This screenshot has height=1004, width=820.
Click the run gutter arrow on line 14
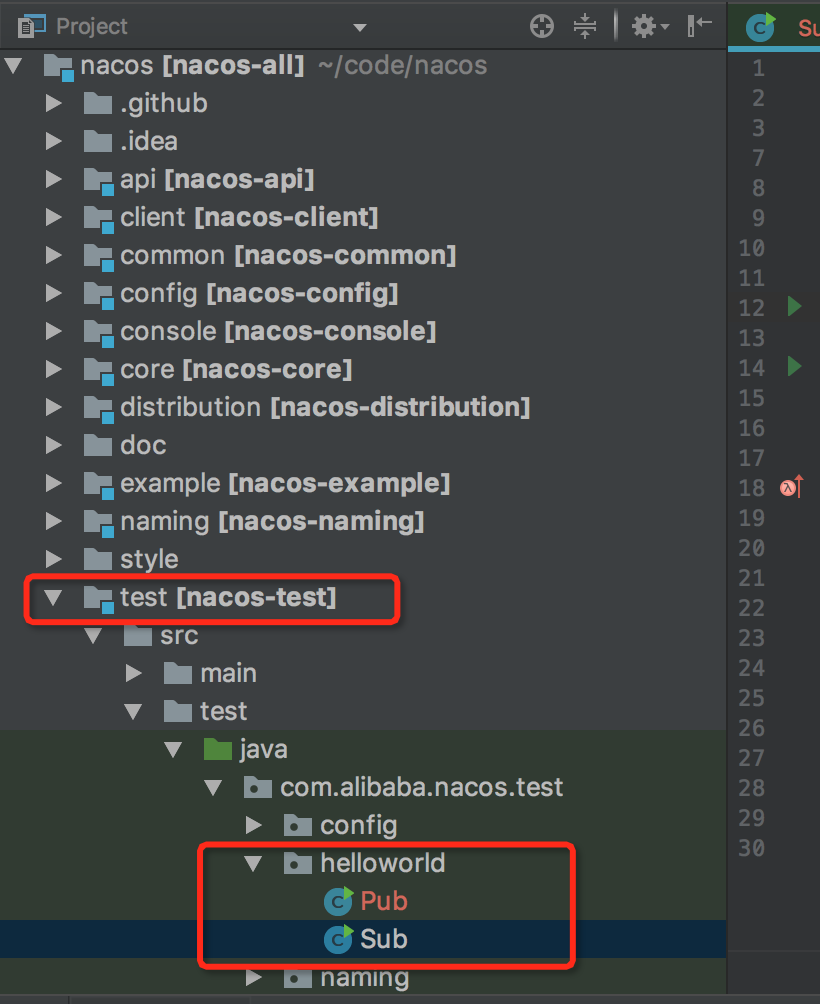(x=794, y=366)
